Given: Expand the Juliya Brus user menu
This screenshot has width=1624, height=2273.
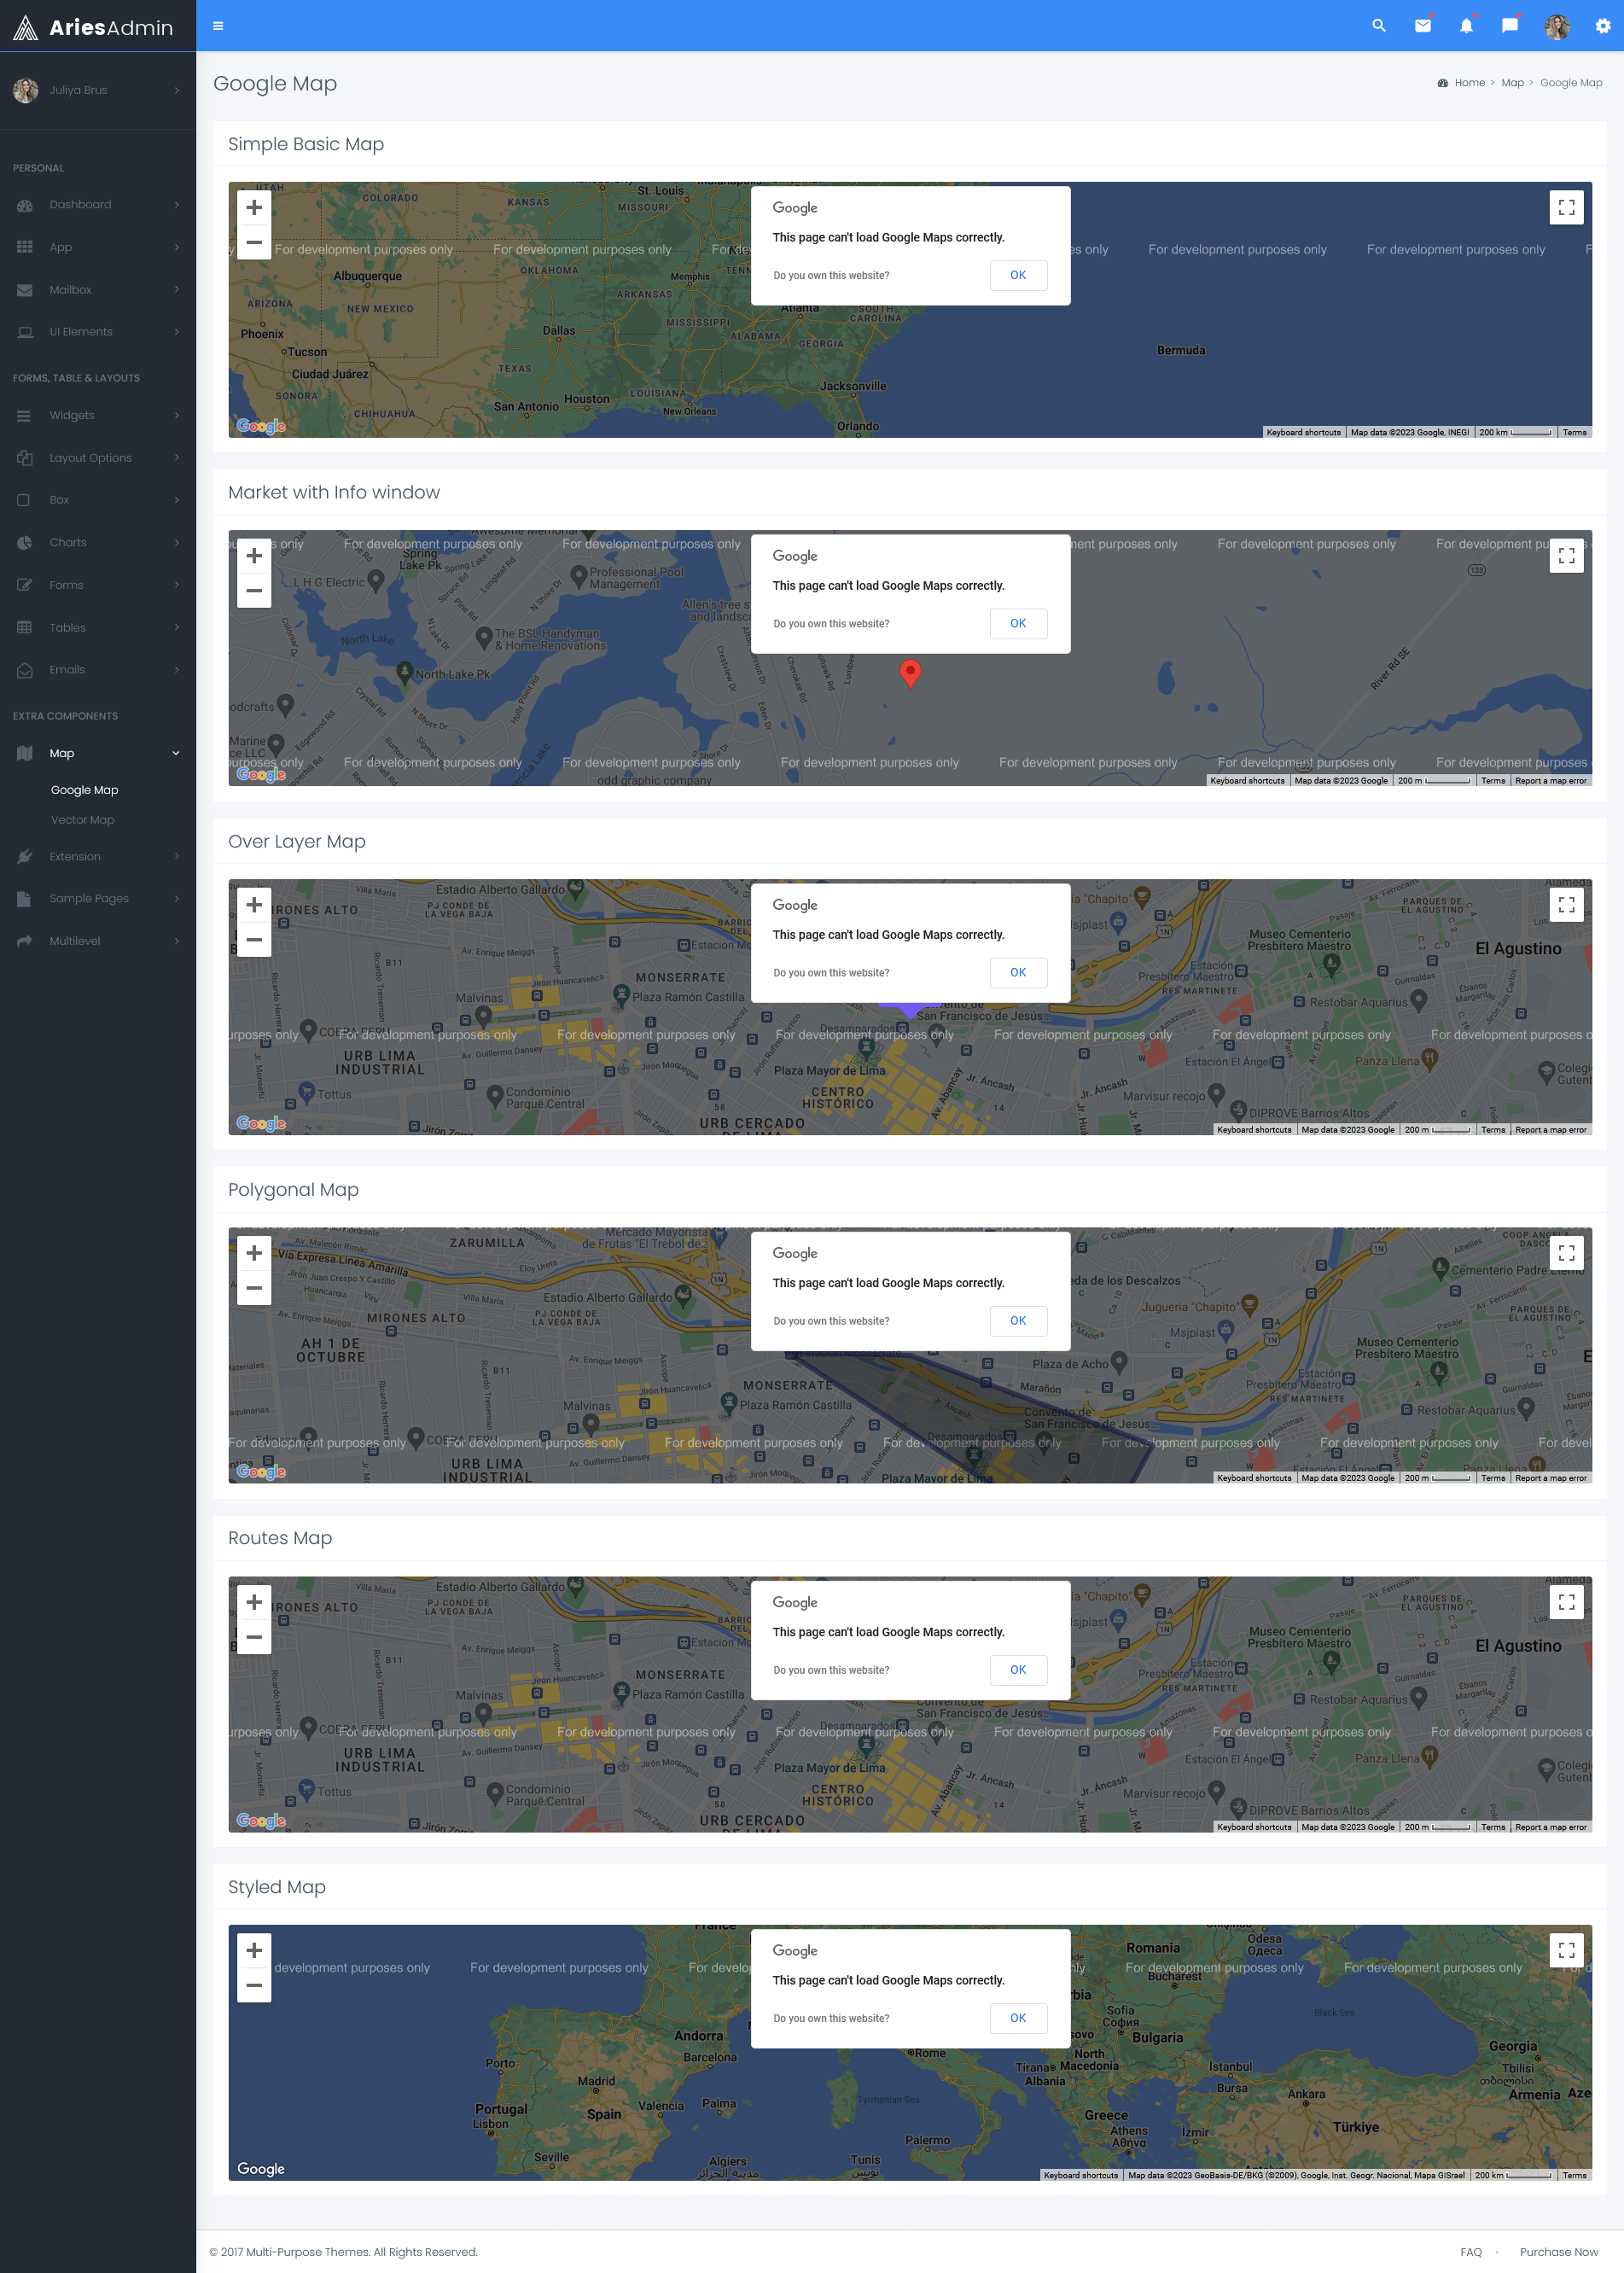Looking at the screenshot, I should (x=98, y=90).
